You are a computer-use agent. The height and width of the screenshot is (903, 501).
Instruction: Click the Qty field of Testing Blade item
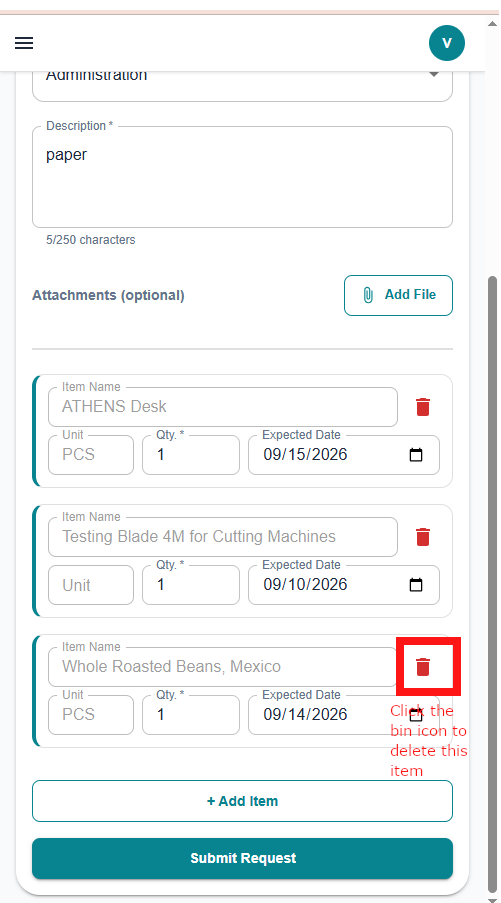click(191, 585)
